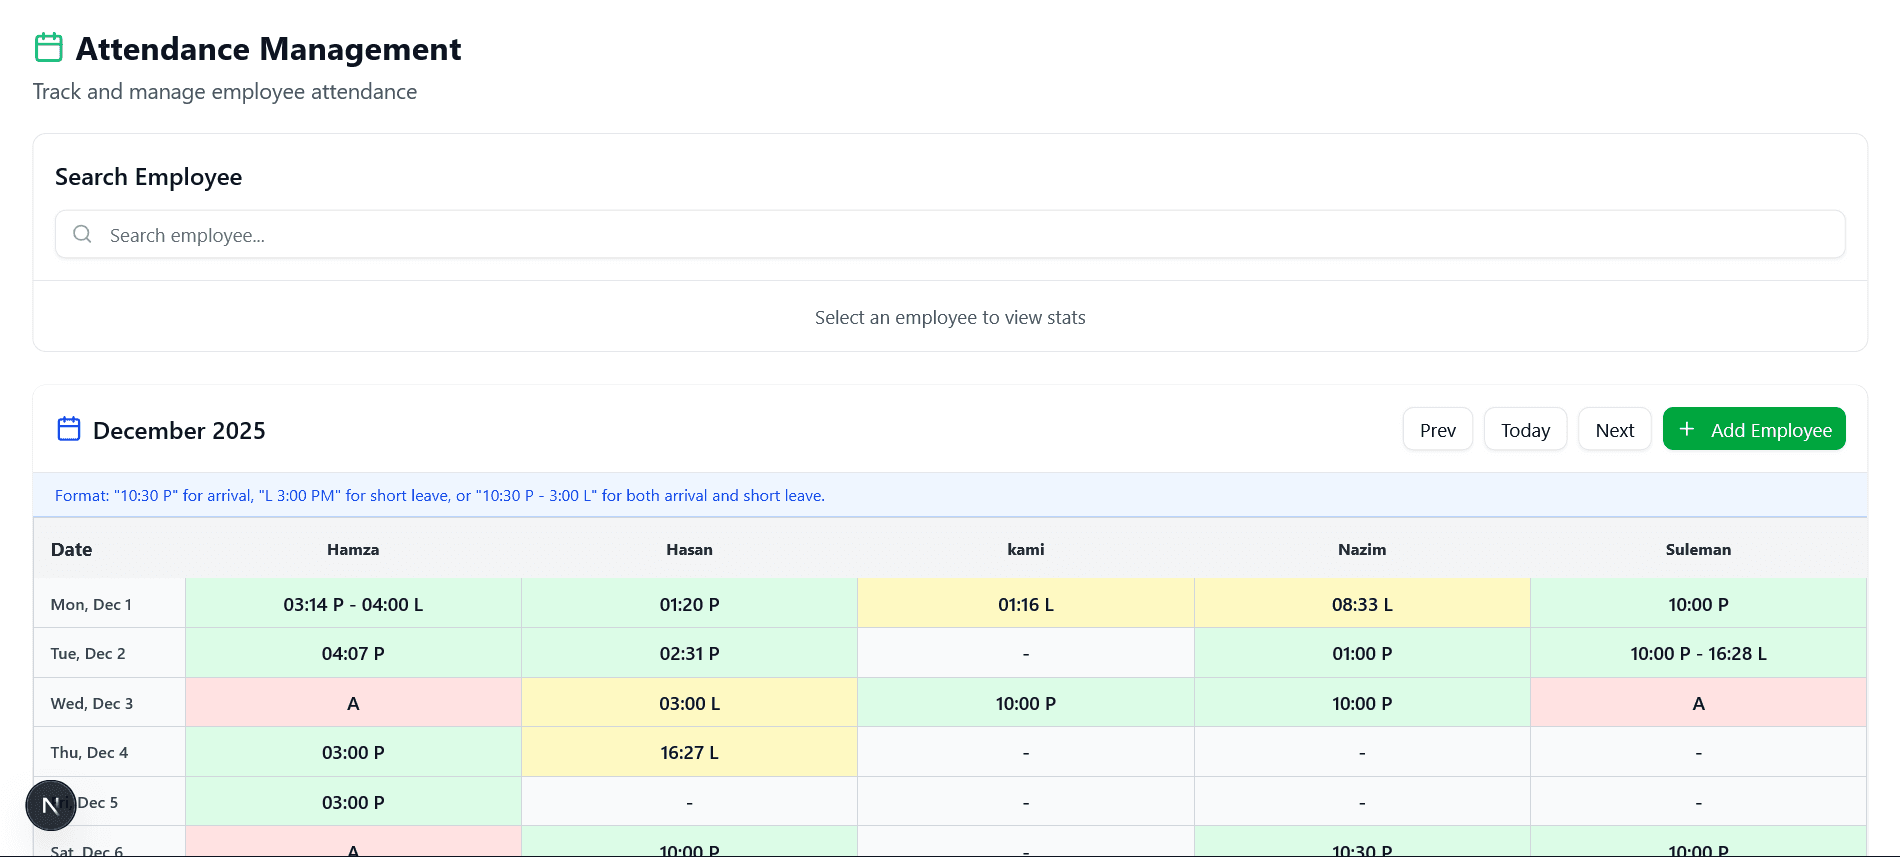Edit Nazim's Dec 3 cell '10:00 P'
The height and width of the screenshot is (857, 1900).
tap(1362, 703)
